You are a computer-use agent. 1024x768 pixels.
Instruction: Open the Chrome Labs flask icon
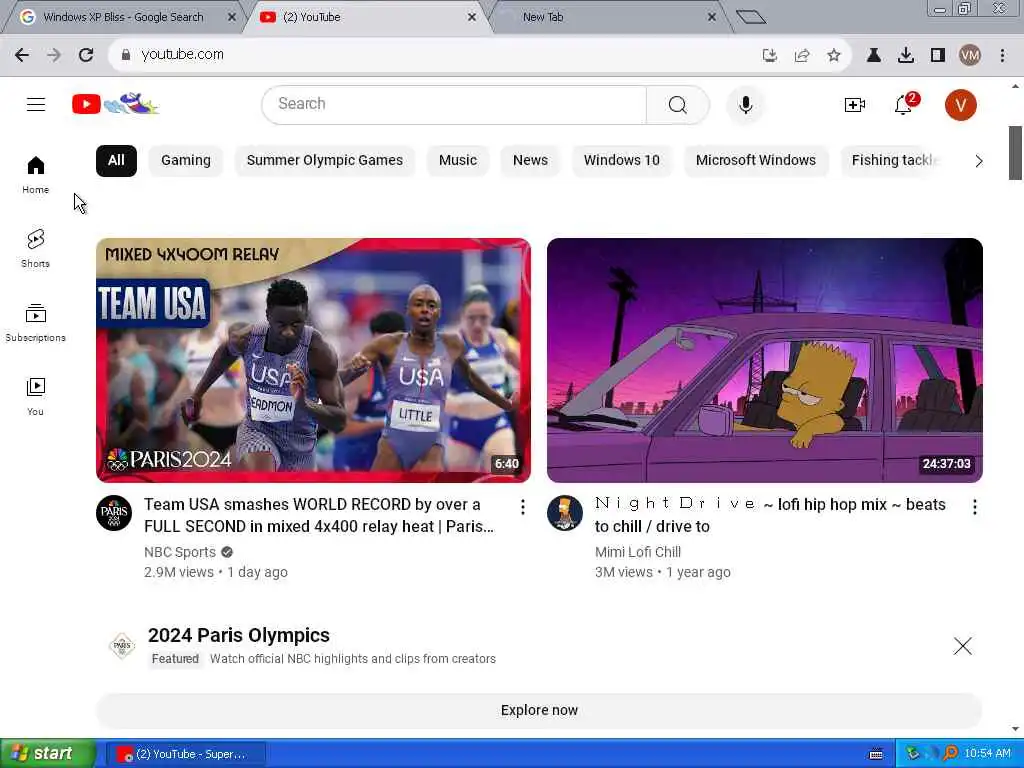tap(874, 56)
